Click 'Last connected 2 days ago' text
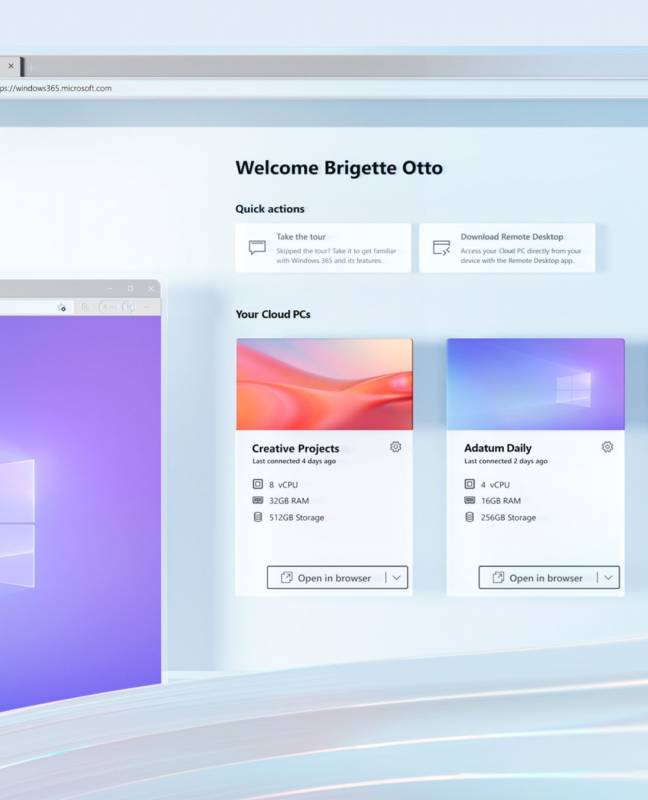Image resolution: width=648 pixels, height=800 pixels. pyautogui.click(x=506, y=461)
